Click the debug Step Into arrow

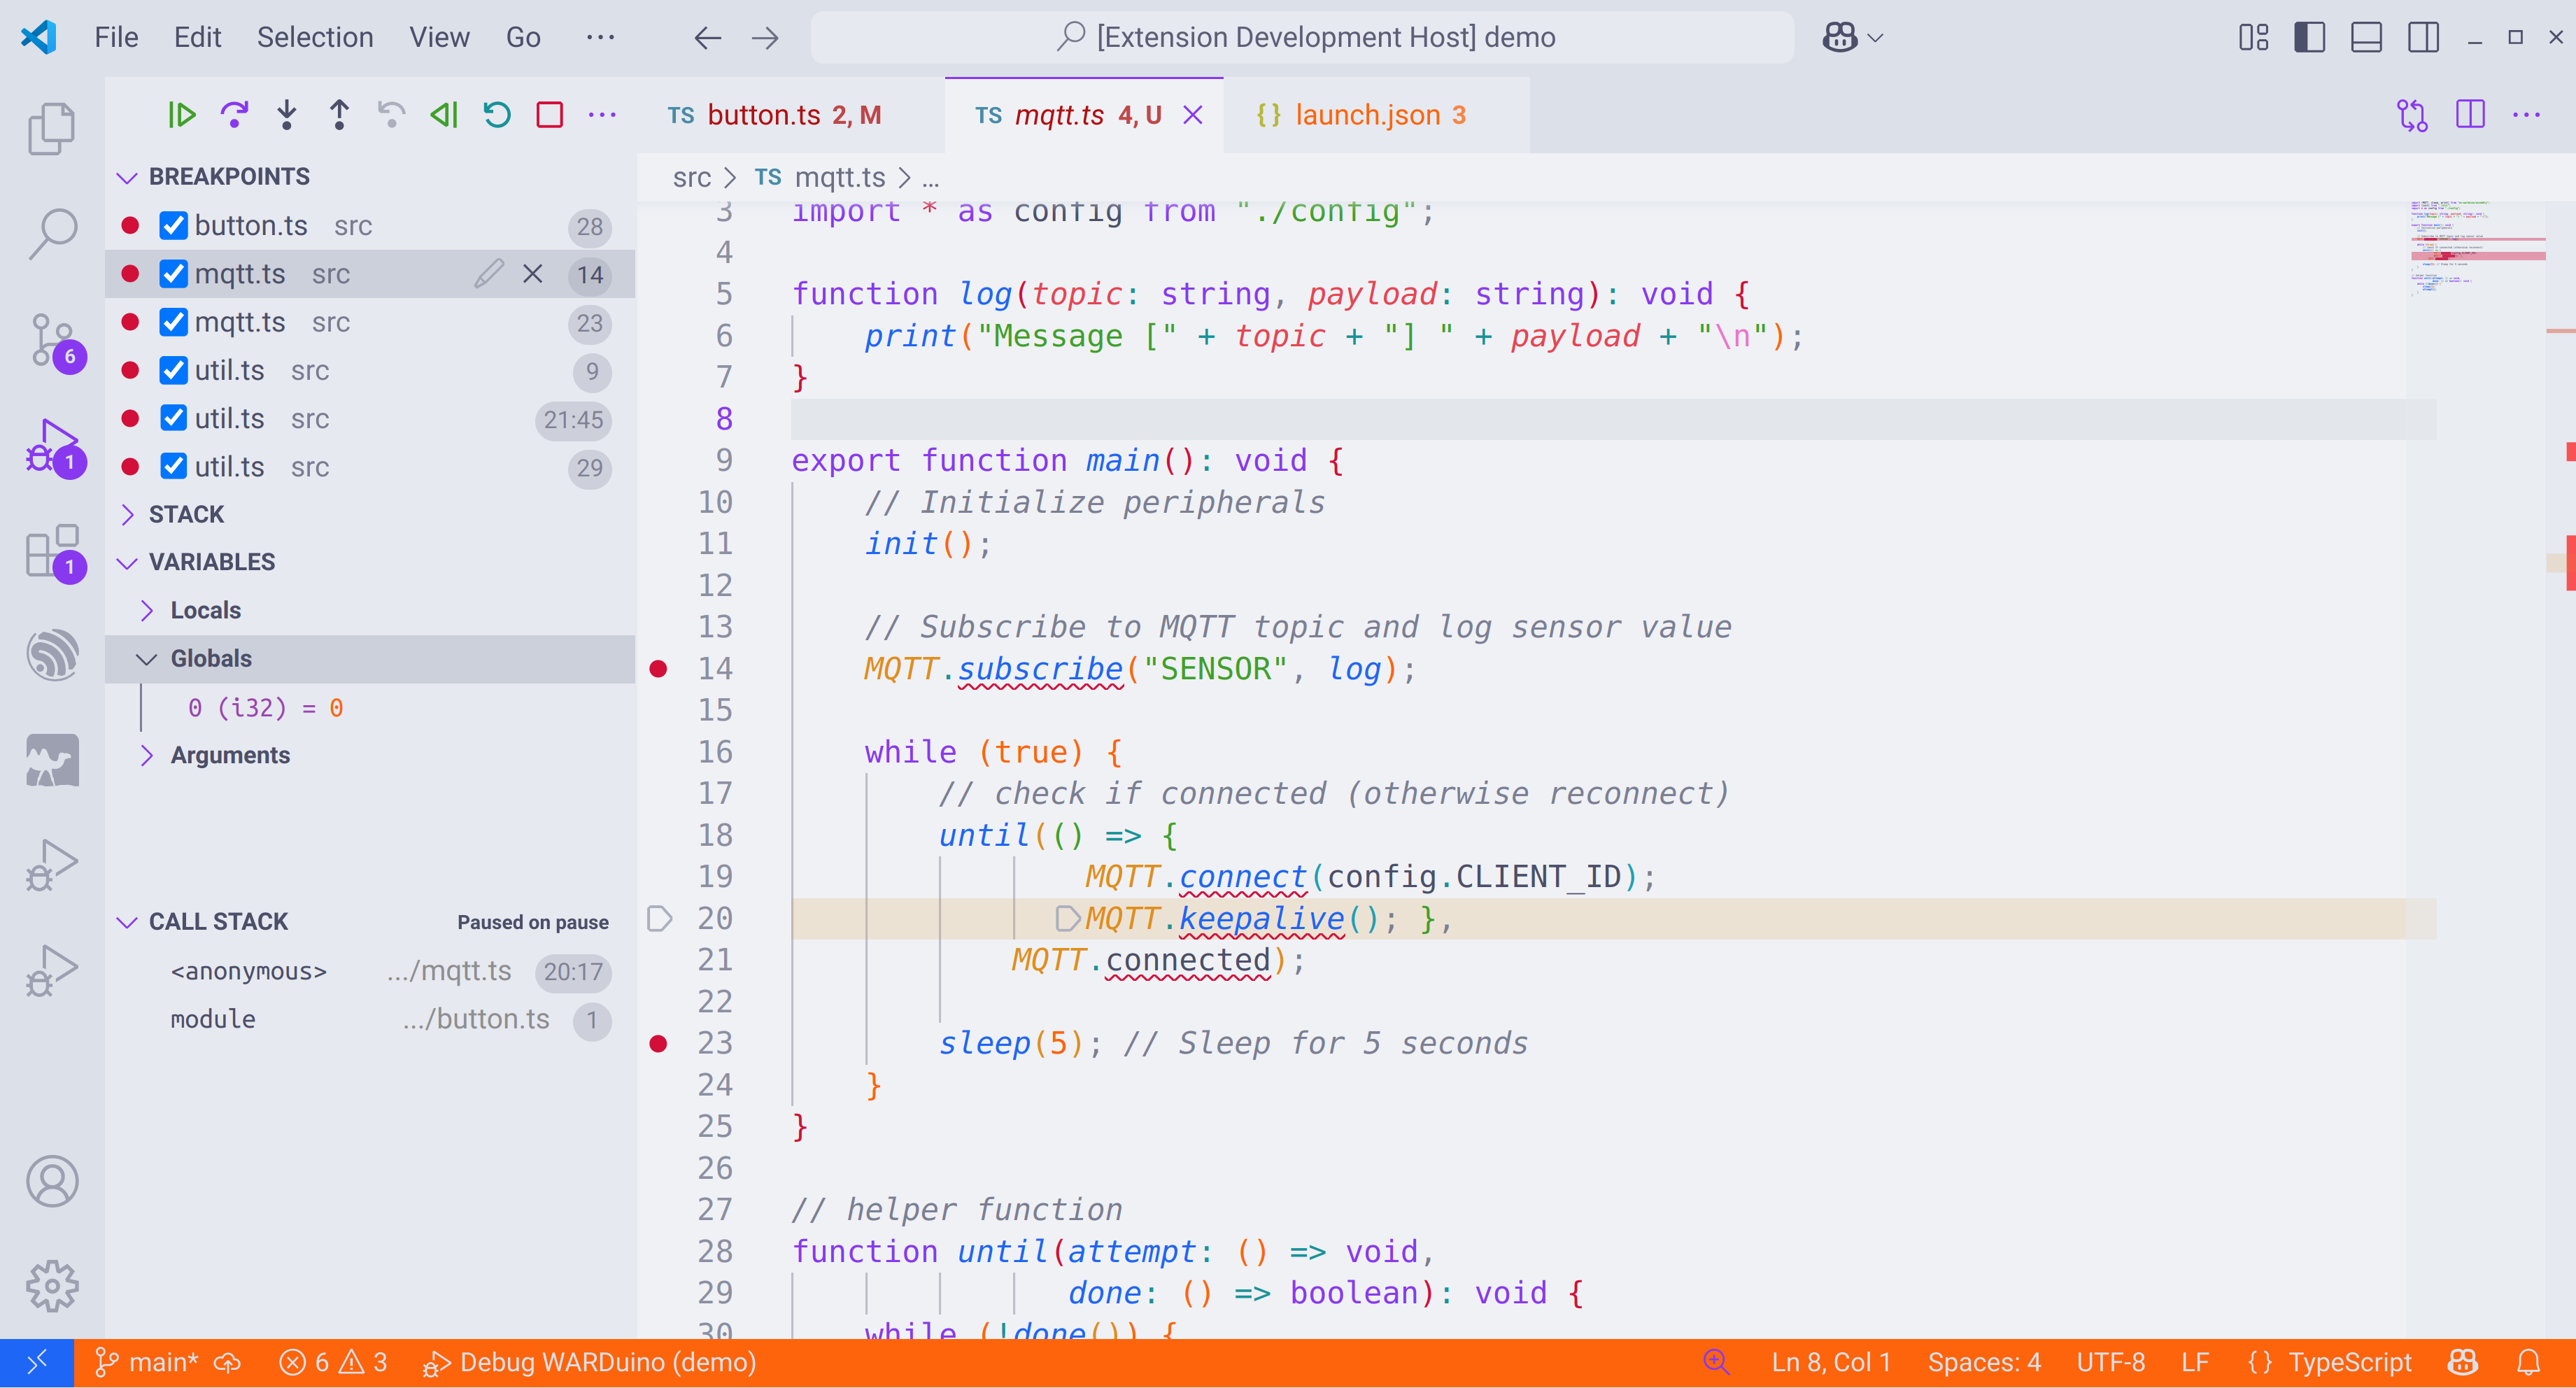pyautogui.click(x=287, y=115)
